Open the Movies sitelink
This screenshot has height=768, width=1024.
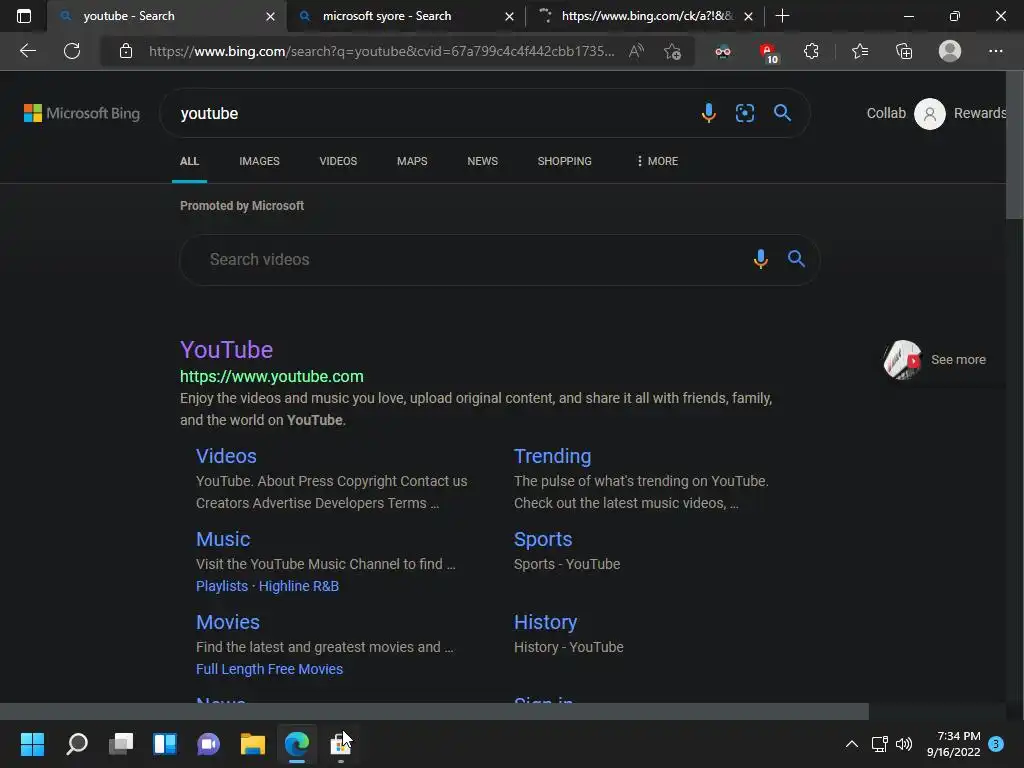point(228,622)
